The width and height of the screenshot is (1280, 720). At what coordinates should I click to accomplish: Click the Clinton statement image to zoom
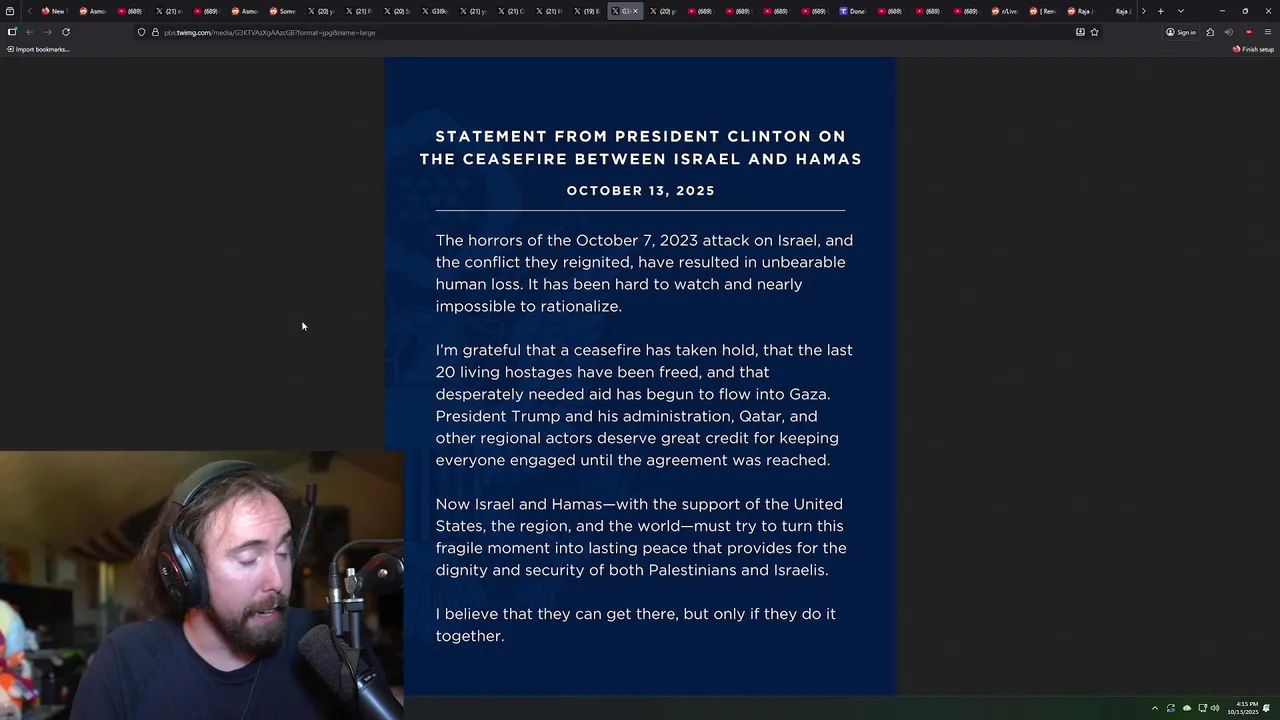(x=640, y=376)
